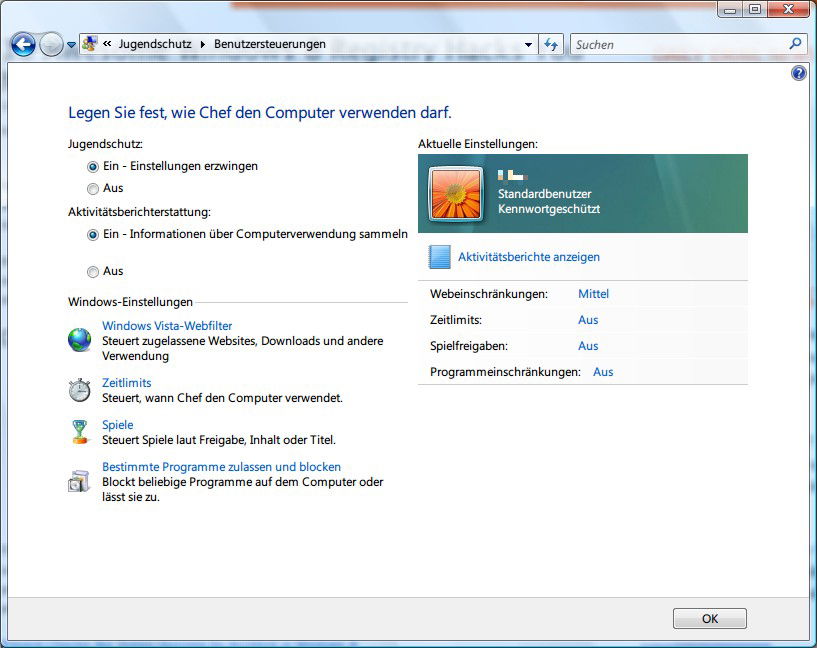Screen dimensions: 817x648
Task: Click the blue Back navigation arrow
Action: 23,44
